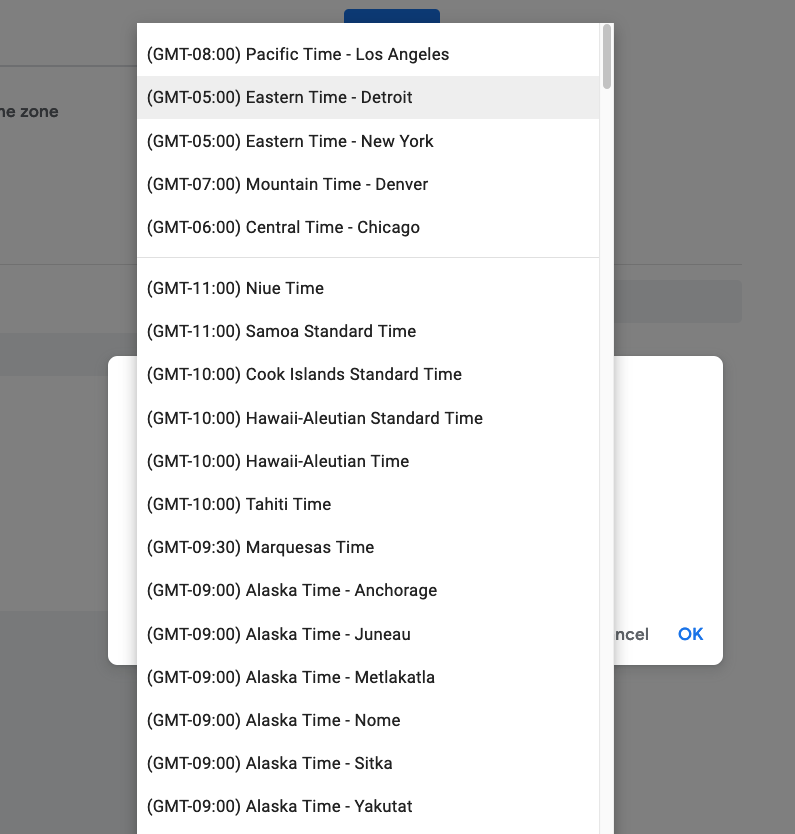Choose Cook Islands Standard Time
This screenshot has height=834, width=795.
[304, 374]
